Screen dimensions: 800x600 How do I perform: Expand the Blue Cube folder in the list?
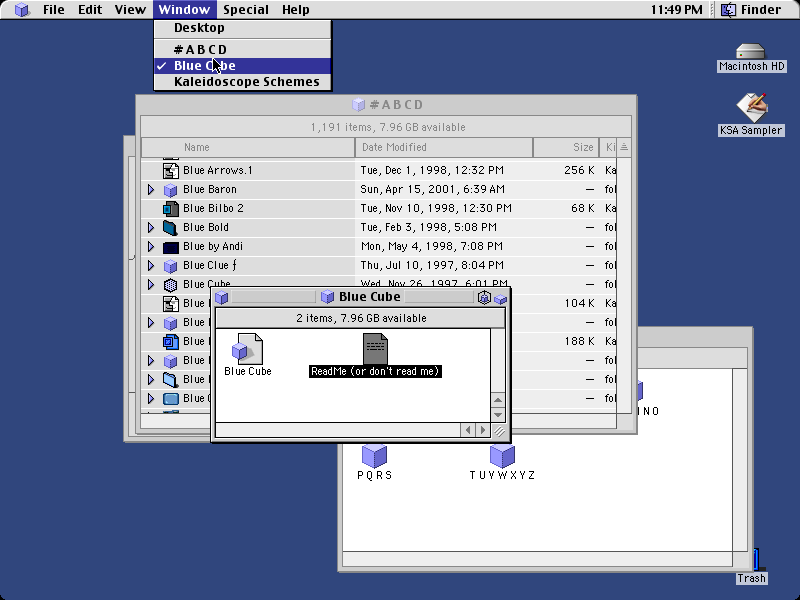pyautogui.click(x=151, y=285)
